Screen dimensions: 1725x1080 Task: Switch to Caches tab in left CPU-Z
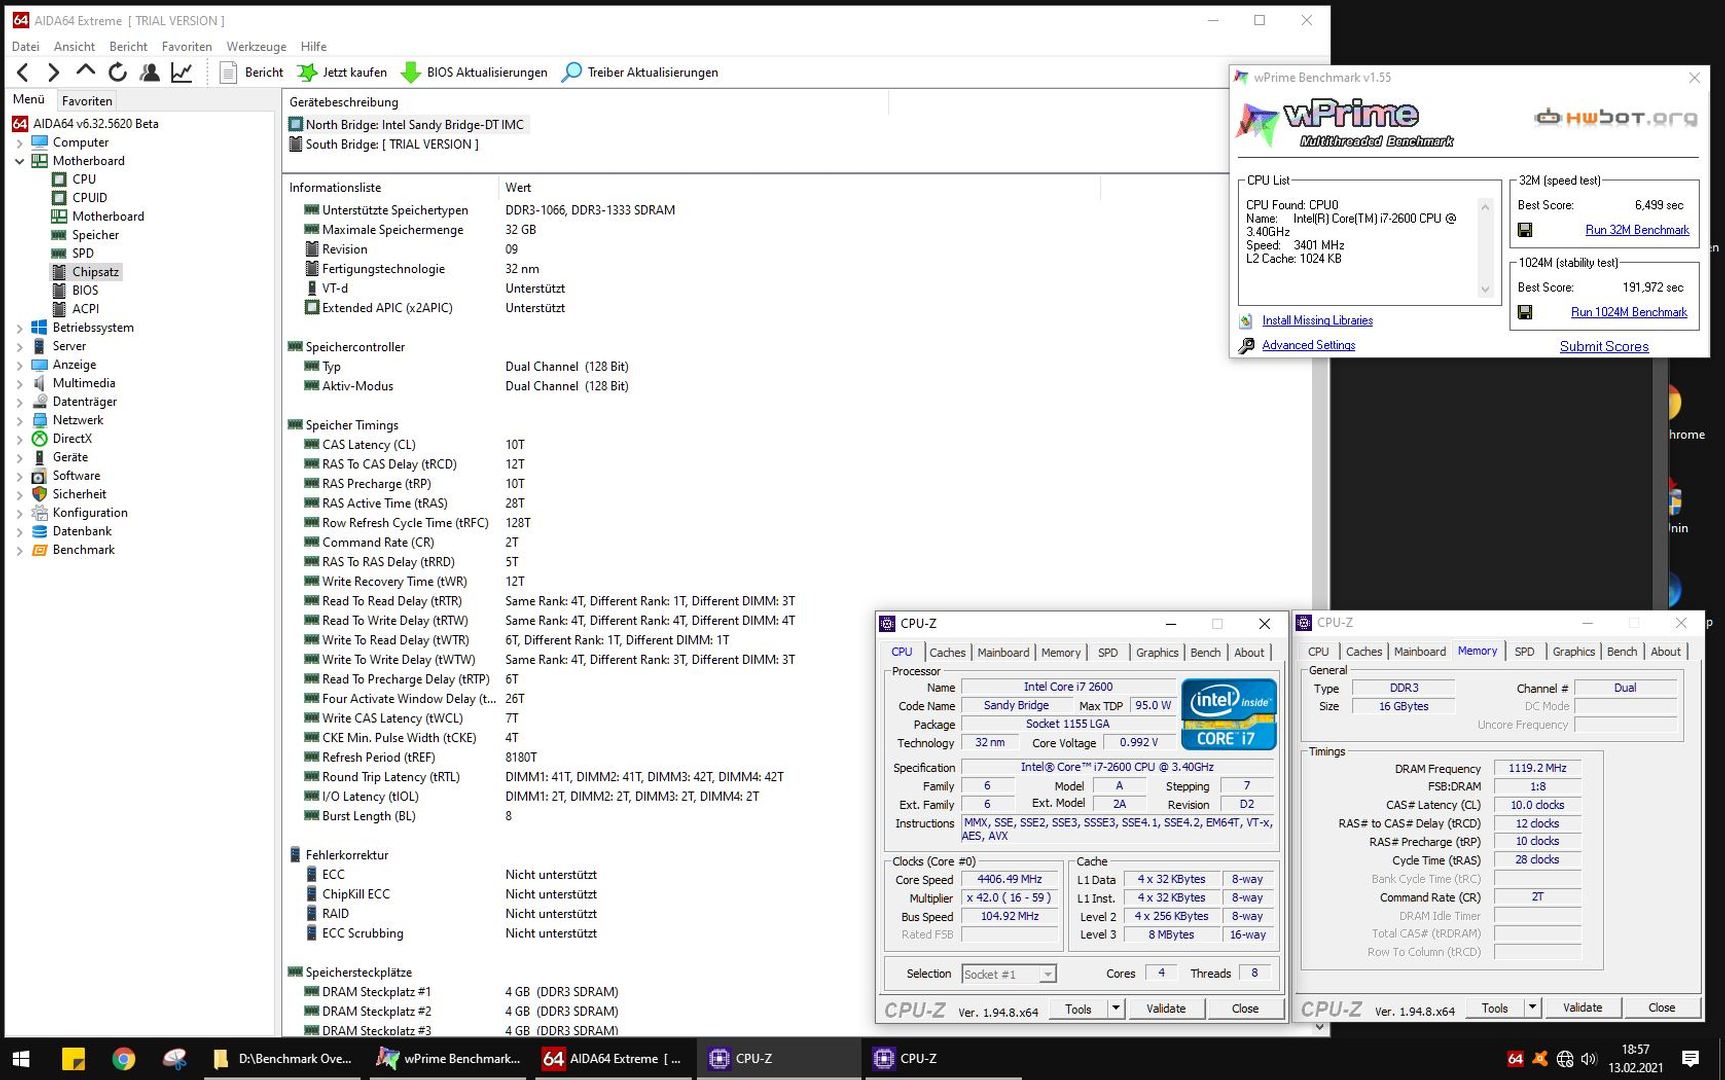947,652
